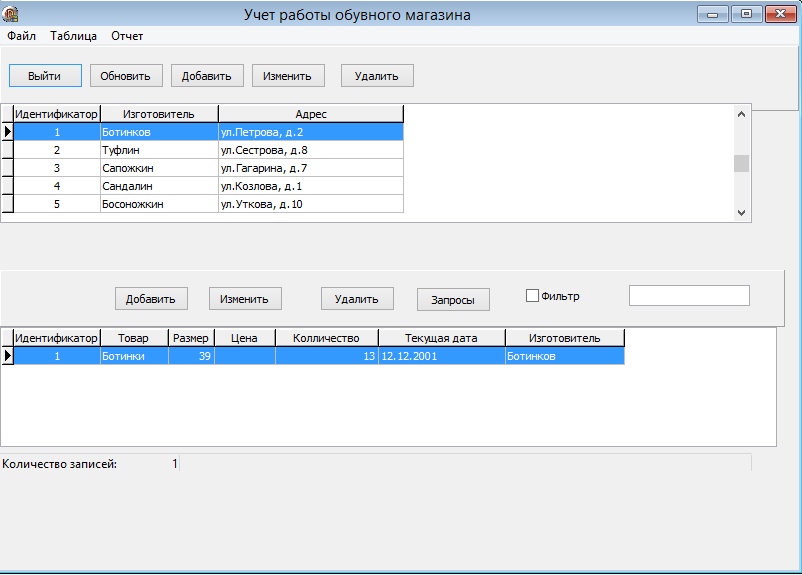The image size is (802, 575).
Task: Click the scroll down arrow of manufacturers table
Action: pos(741,213)
